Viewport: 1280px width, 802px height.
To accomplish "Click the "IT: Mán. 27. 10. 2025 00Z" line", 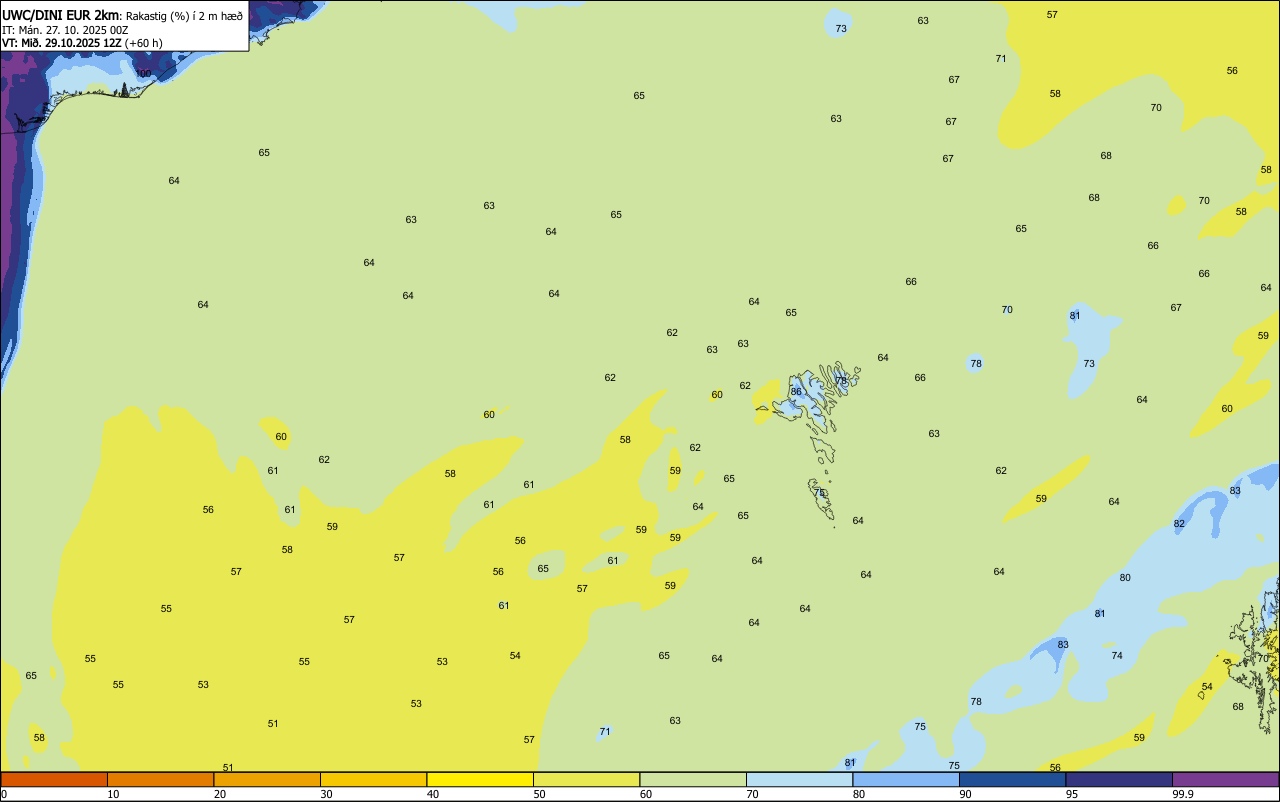I will pyautogui.click(x=65, y=30).
